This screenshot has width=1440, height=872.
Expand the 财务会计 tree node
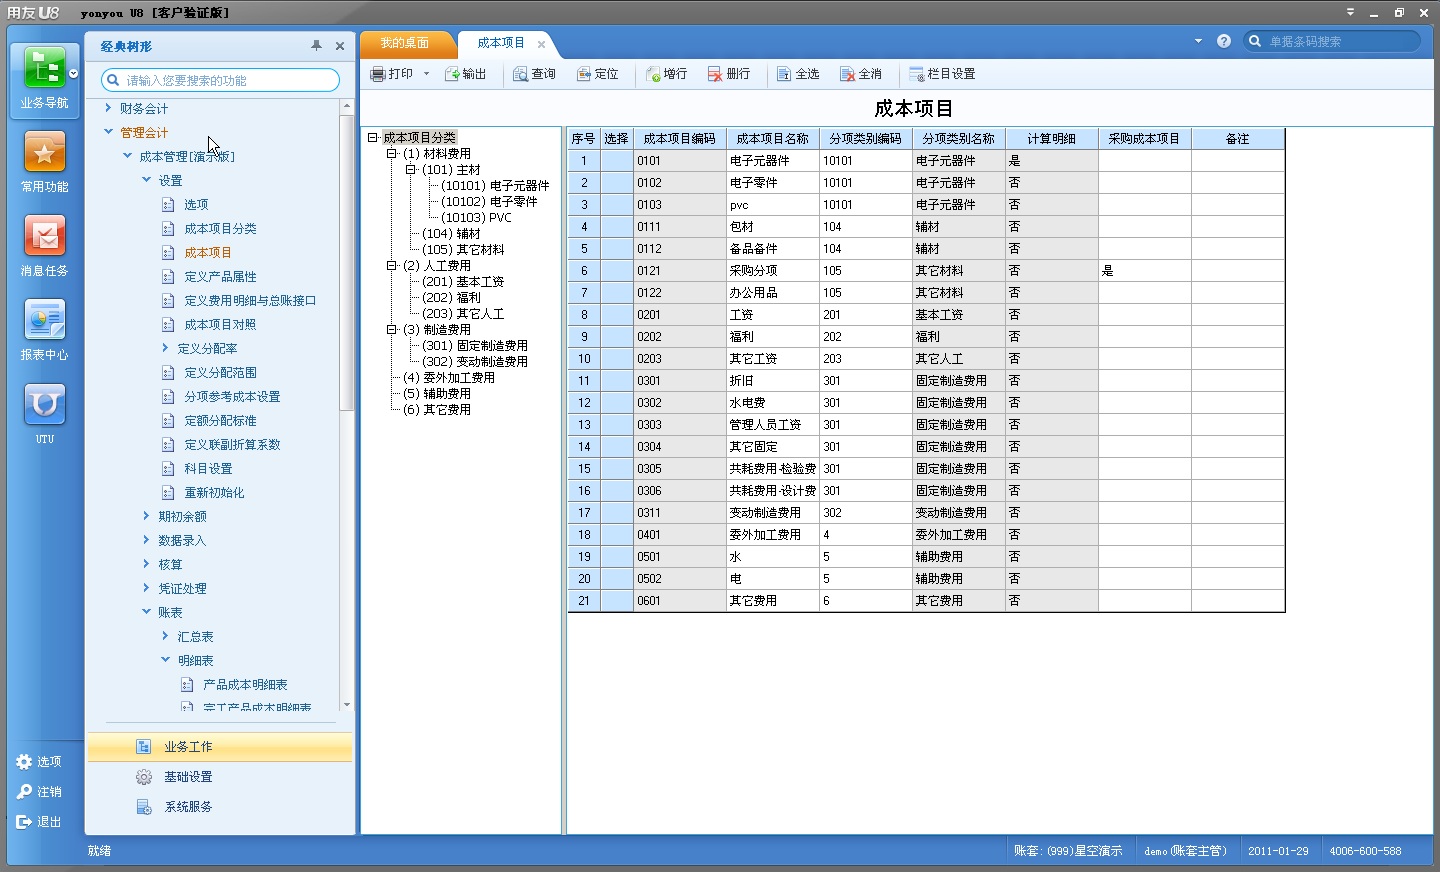(109, 108)
